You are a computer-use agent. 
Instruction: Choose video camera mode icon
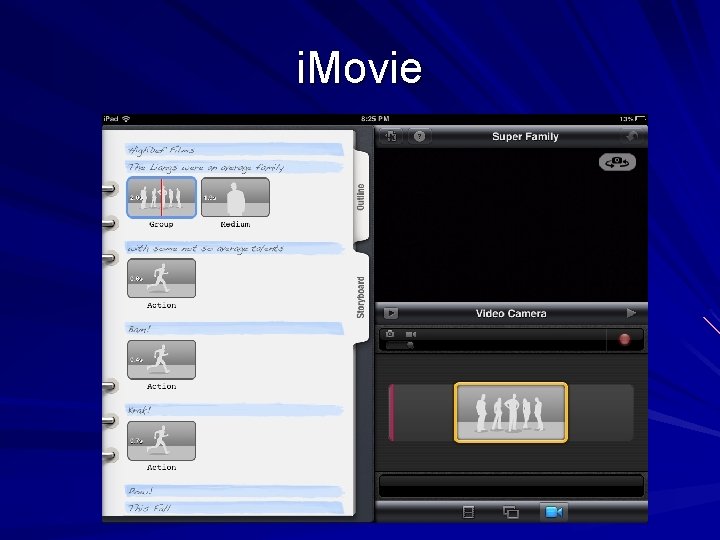(x=411, y=334)
